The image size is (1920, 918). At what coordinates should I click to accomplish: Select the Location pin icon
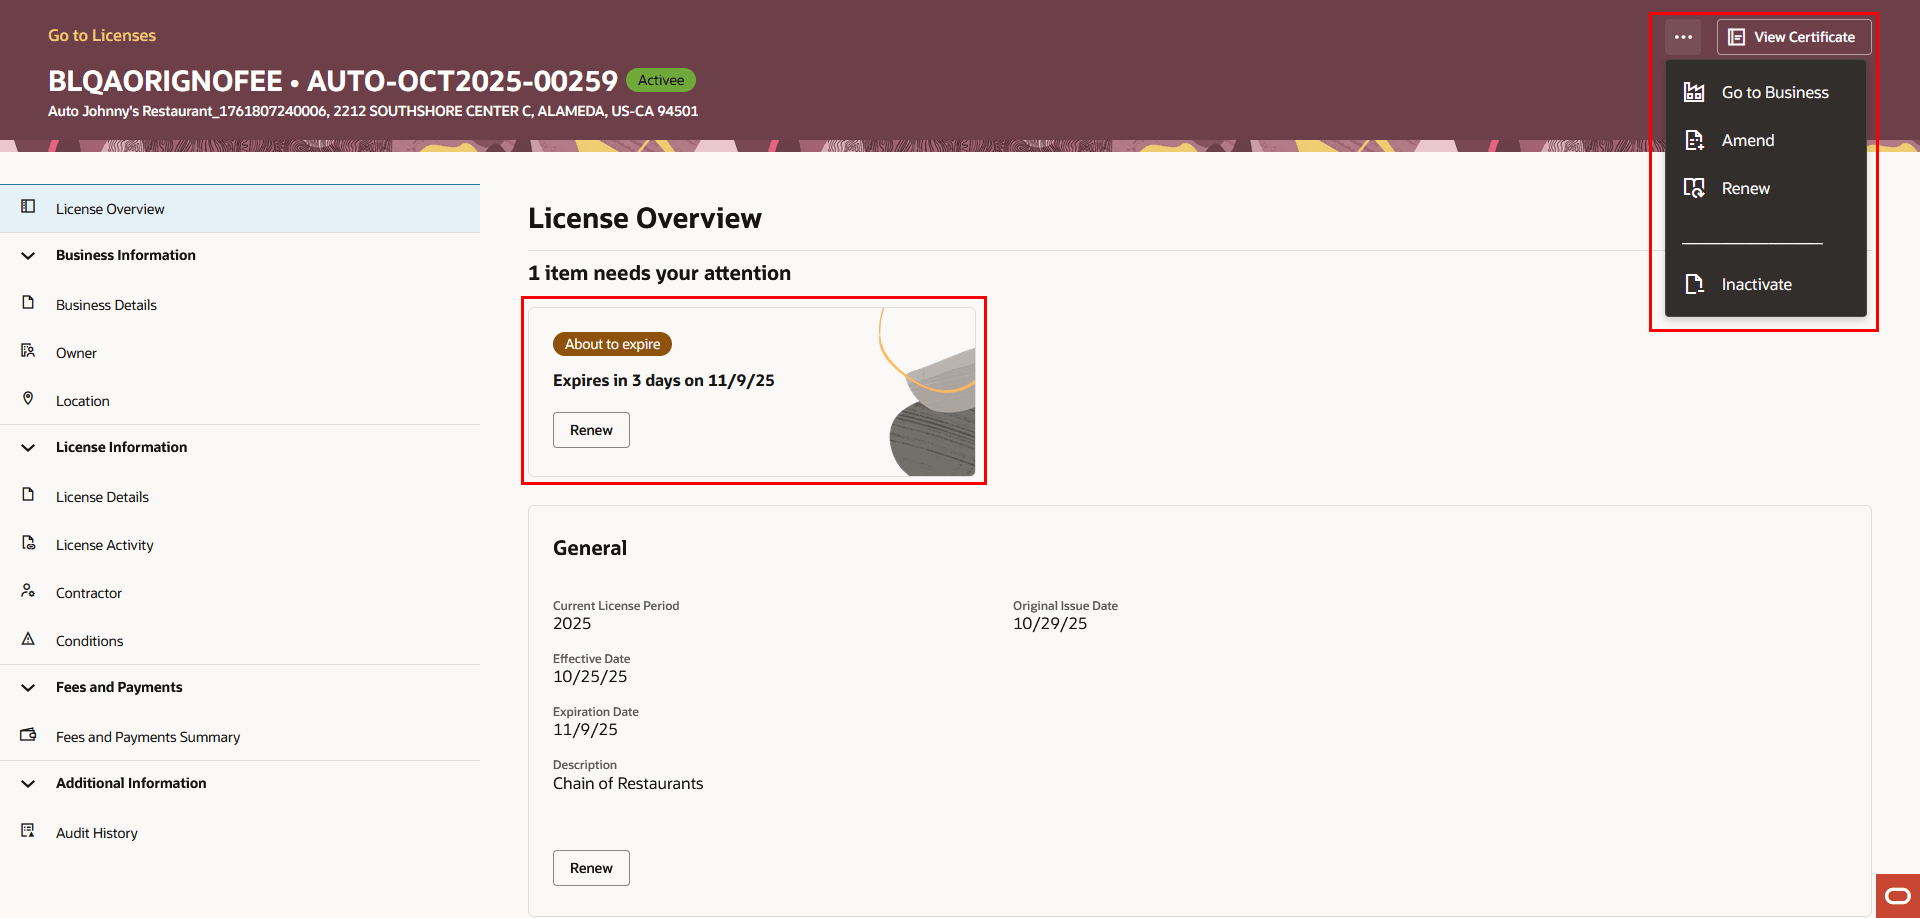click(x=29, y=399)
